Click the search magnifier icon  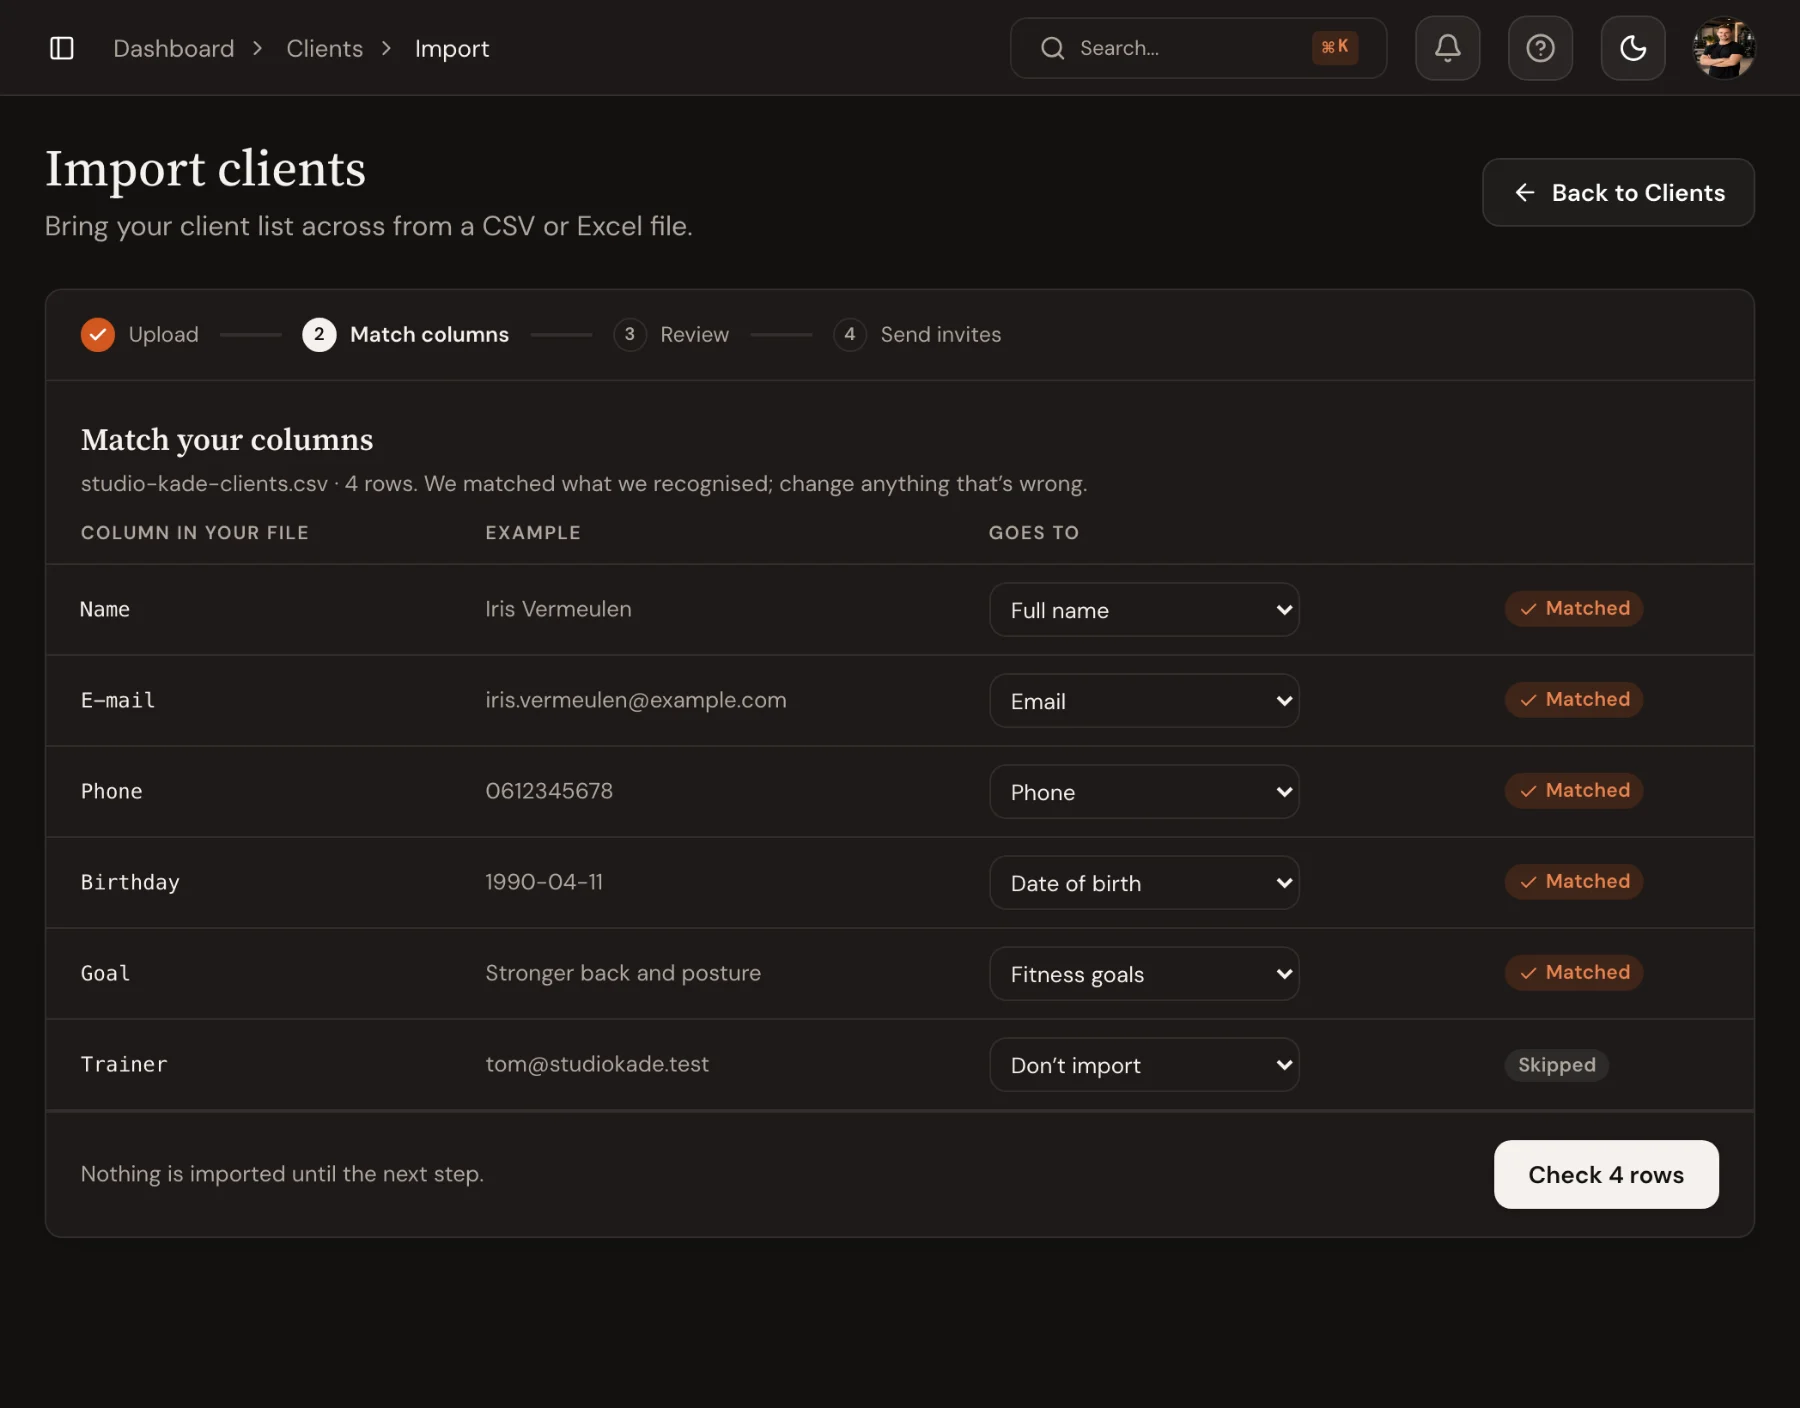(1052, 48)
